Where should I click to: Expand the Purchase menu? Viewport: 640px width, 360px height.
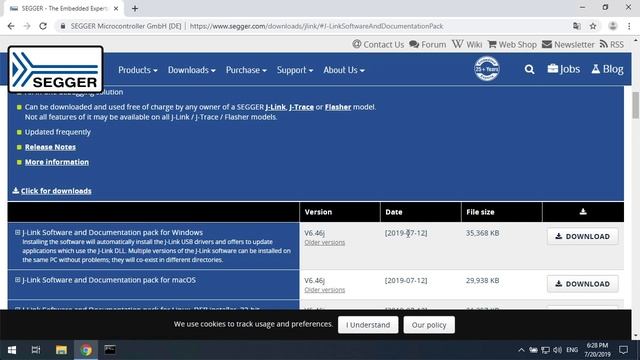[246, 70]
